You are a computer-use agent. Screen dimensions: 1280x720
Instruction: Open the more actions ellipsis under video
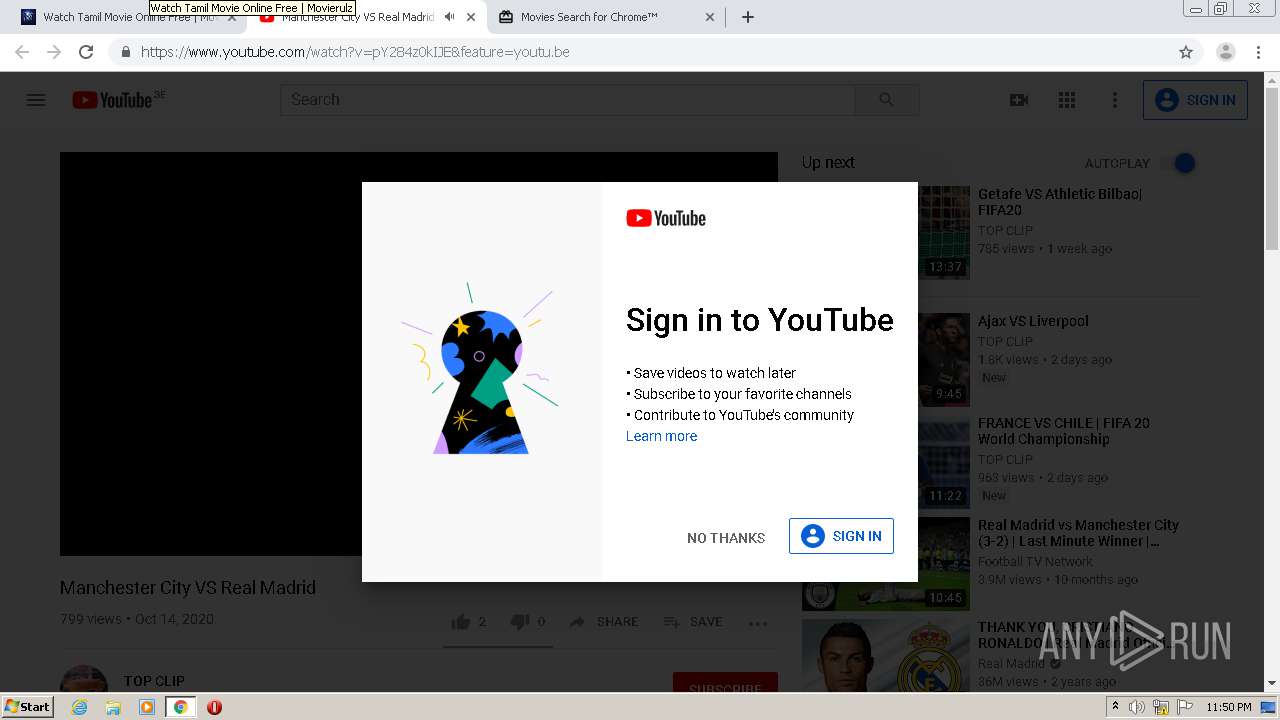758,623
